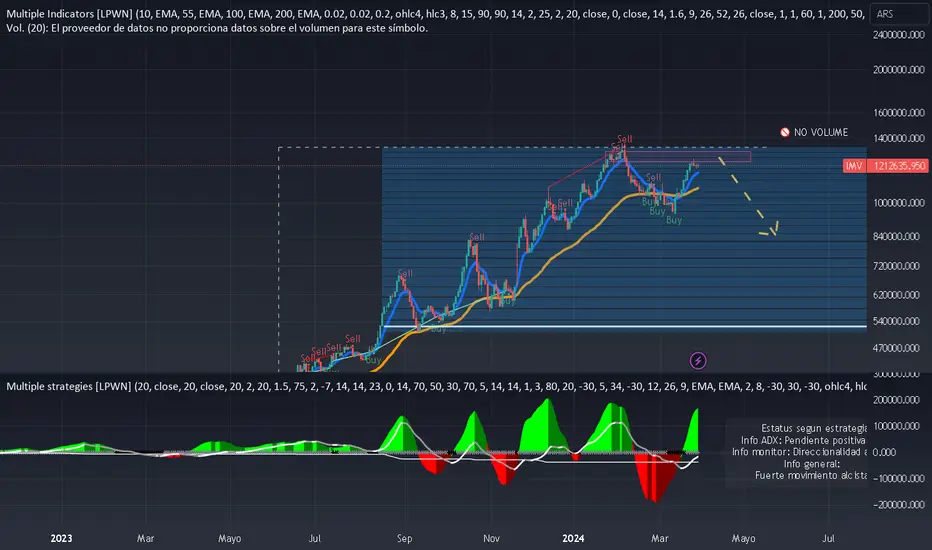Click the Sep label on the time axis
The height and width of the screenshot is (550, 932).
point(404,538)
